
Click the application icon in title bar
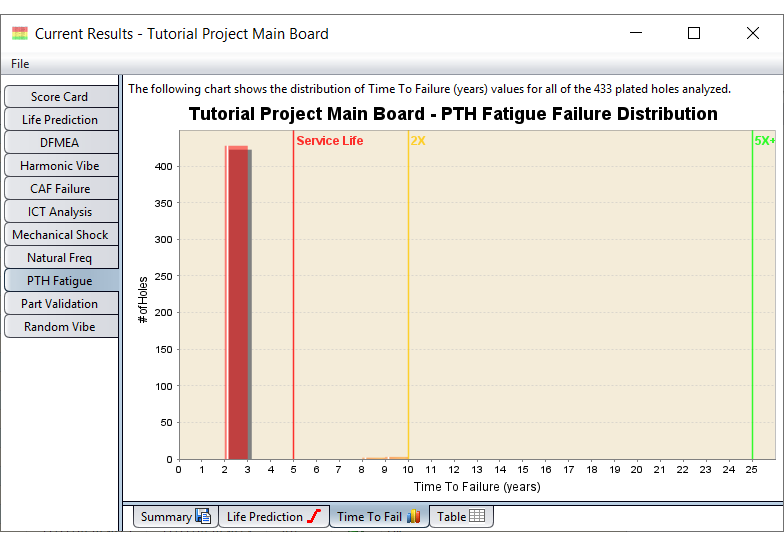pyautogui.click(x=20, y=34)
